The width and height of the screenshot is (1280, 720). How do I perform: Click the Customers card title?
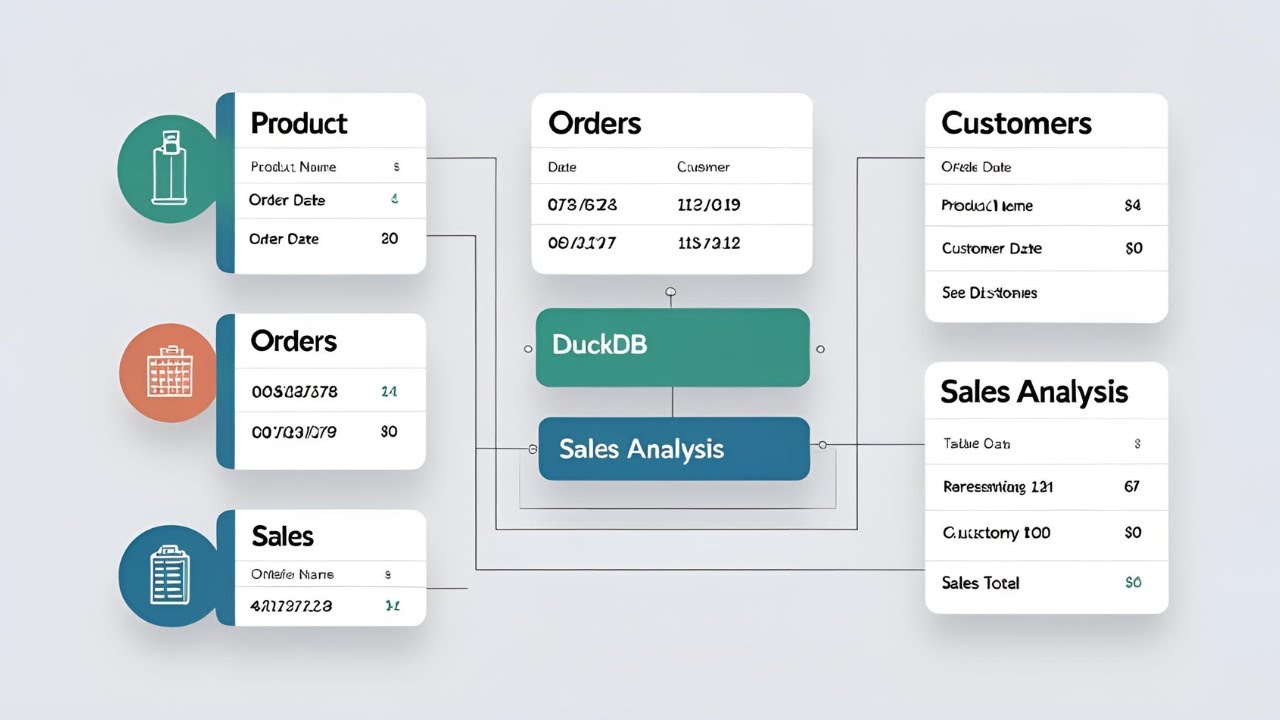tap(1016, 123)
